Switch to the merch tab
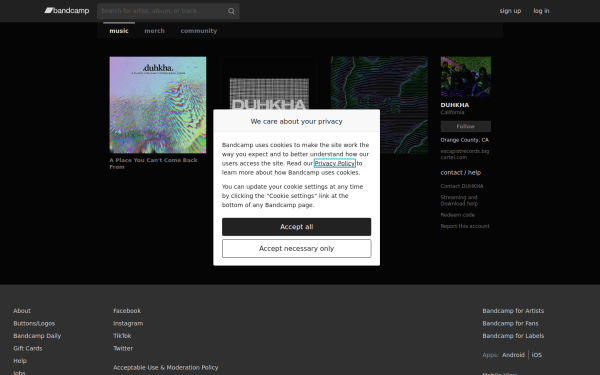600x375 pixels. coord(154,31)
